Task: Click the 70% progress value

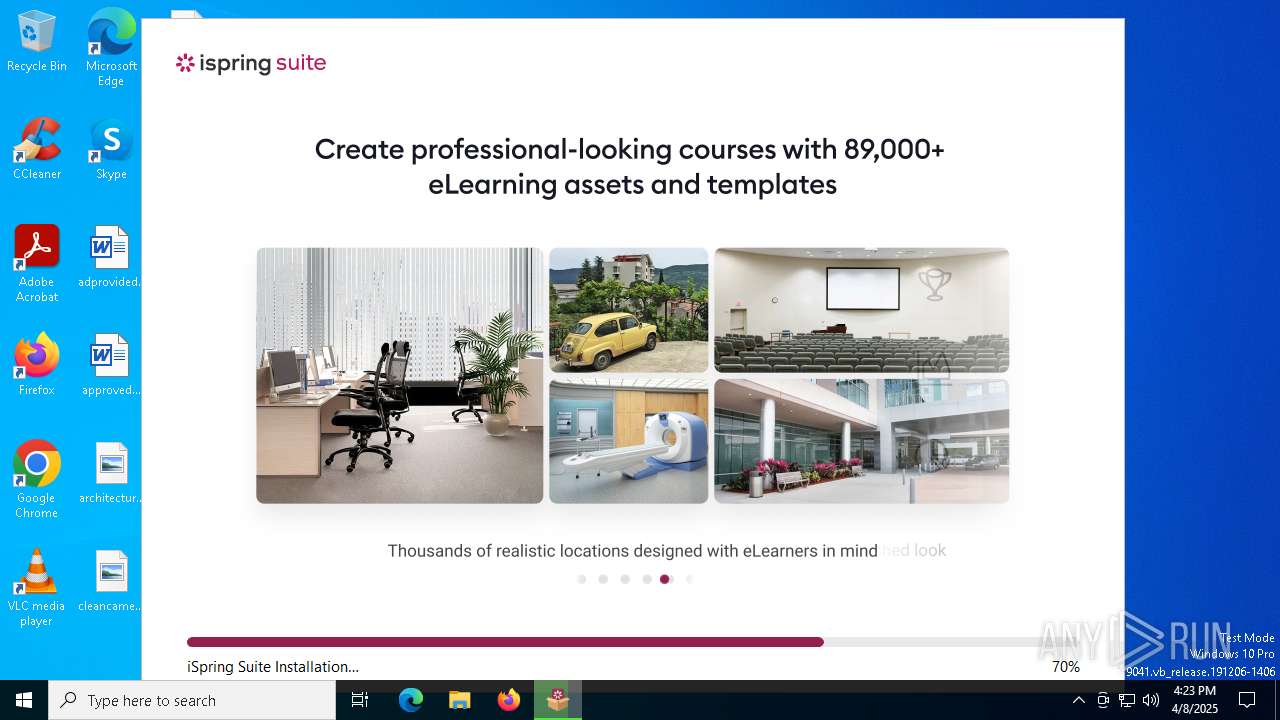Action: tap(1066, 667)
